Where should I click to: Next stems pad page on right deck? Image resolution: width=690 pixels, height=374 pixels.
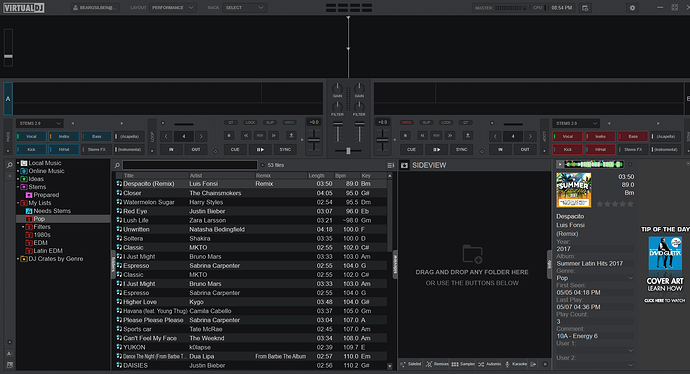pyautogui.click(x=658, y=124)
